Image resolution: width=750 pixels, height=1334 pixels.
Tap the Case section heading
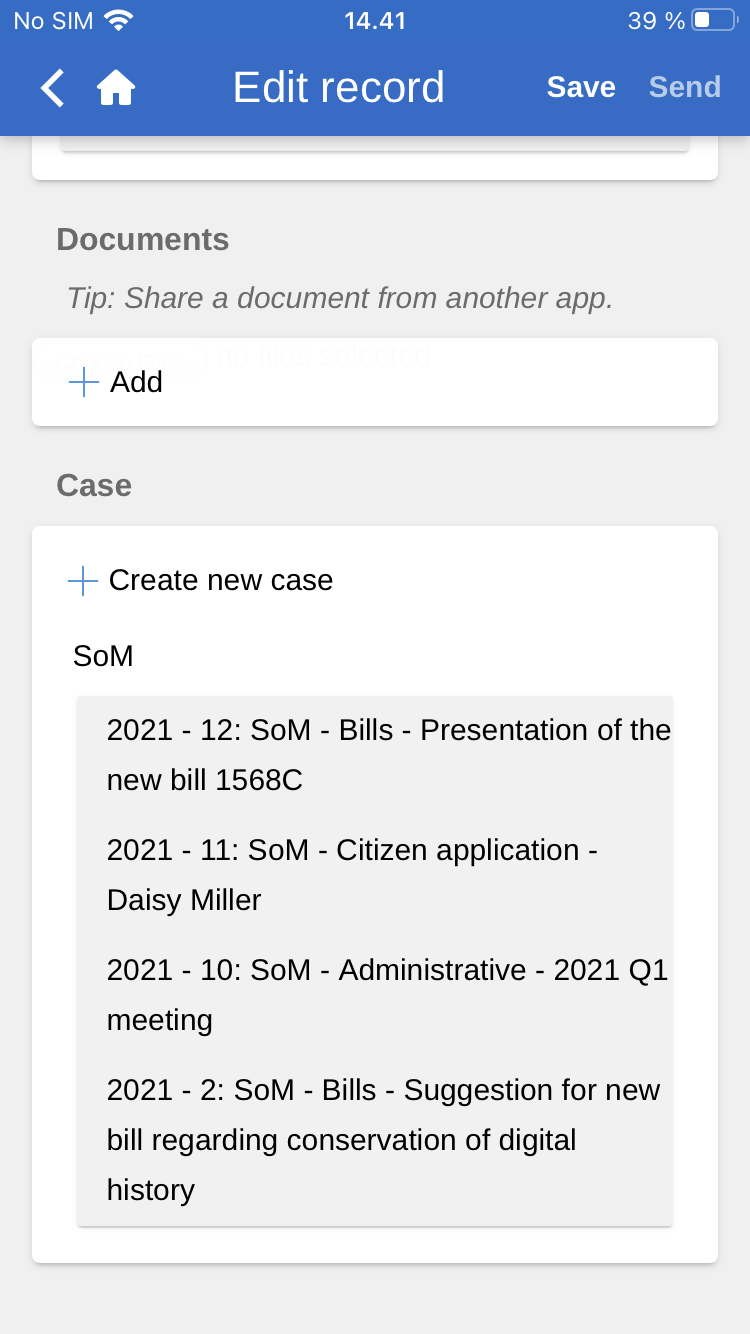click(94, 486)
